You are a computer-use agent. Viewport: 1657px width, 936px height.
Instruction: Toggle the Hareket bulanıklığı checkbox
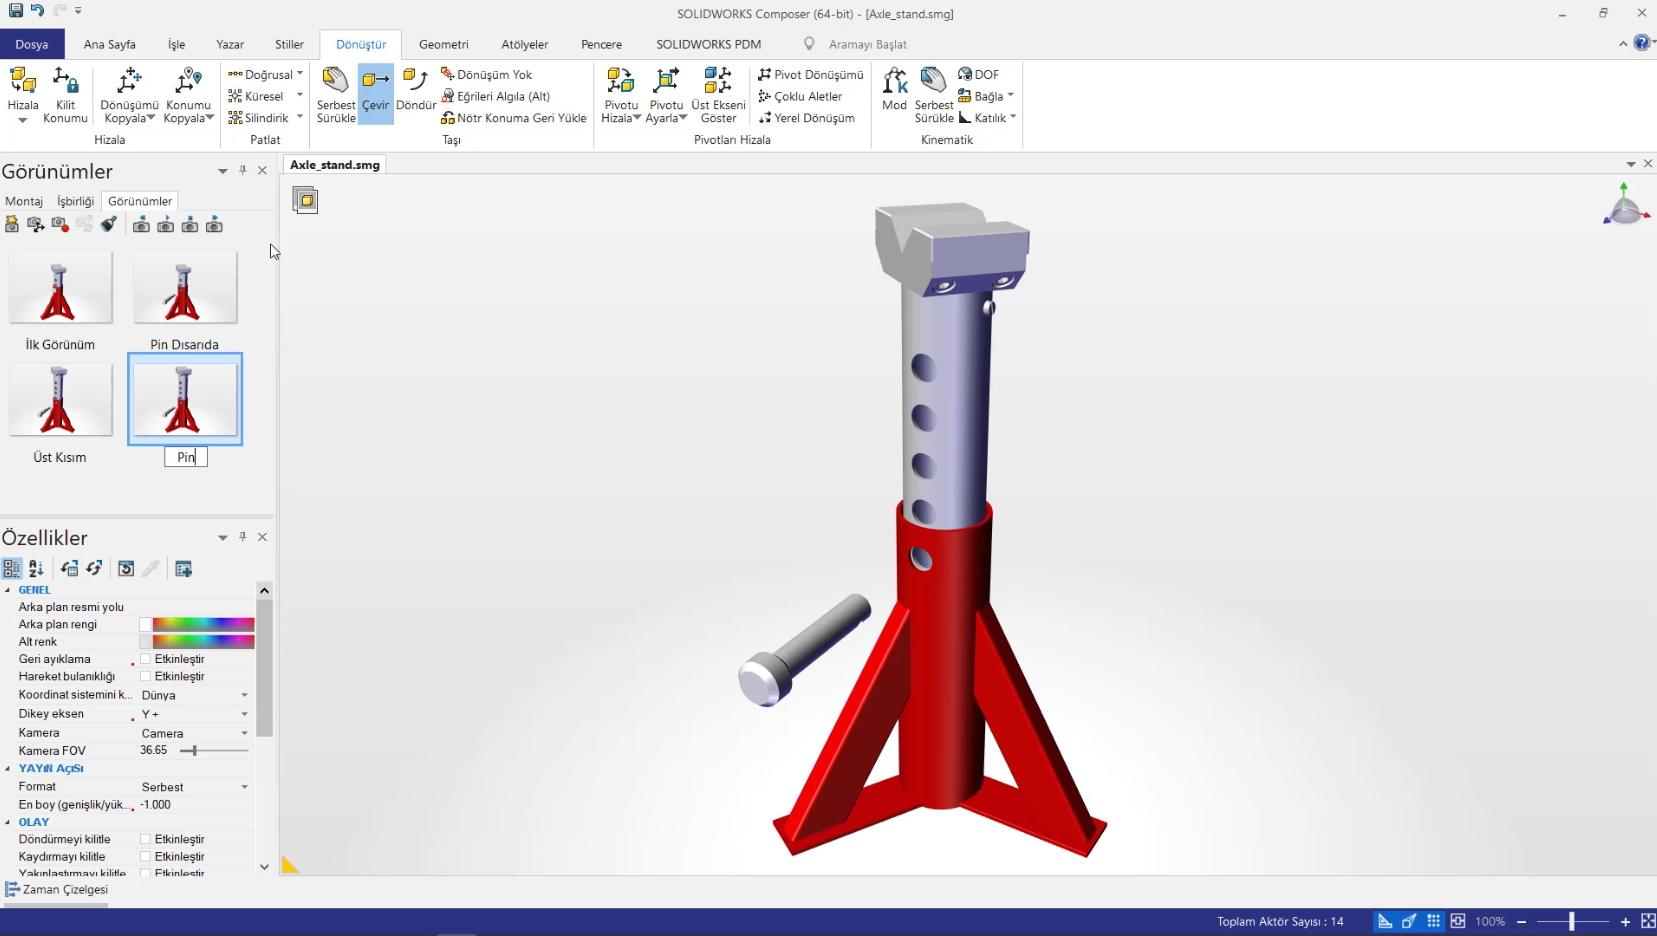tap(146, 677)
